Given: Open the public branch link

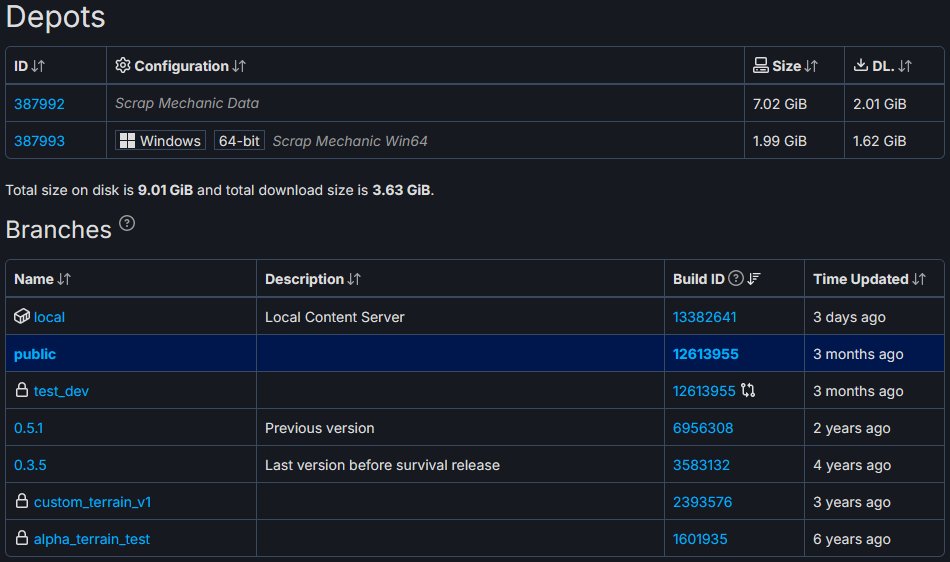Looking at the screenshot, I should (x=35, y=354).
